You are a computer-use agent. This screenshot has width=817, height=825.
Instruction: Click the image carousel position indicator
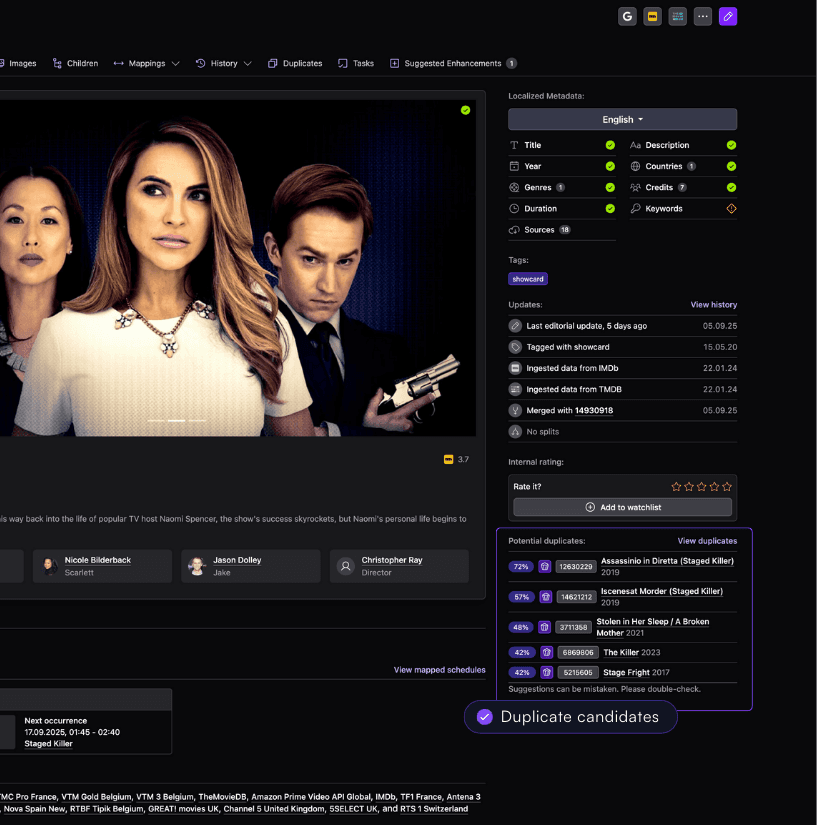pyautogui.click(x=176, y=420)
